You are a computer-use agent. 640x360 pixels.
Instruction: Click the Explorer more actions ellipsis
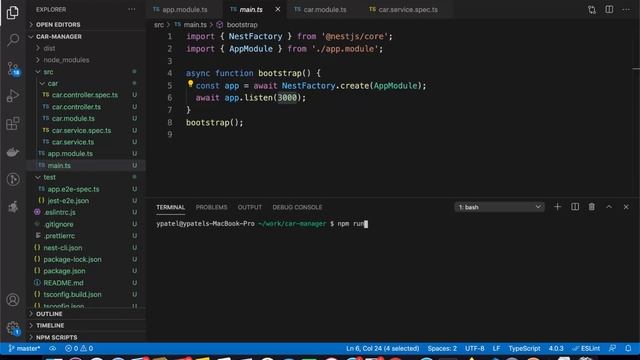coord(131,9)
